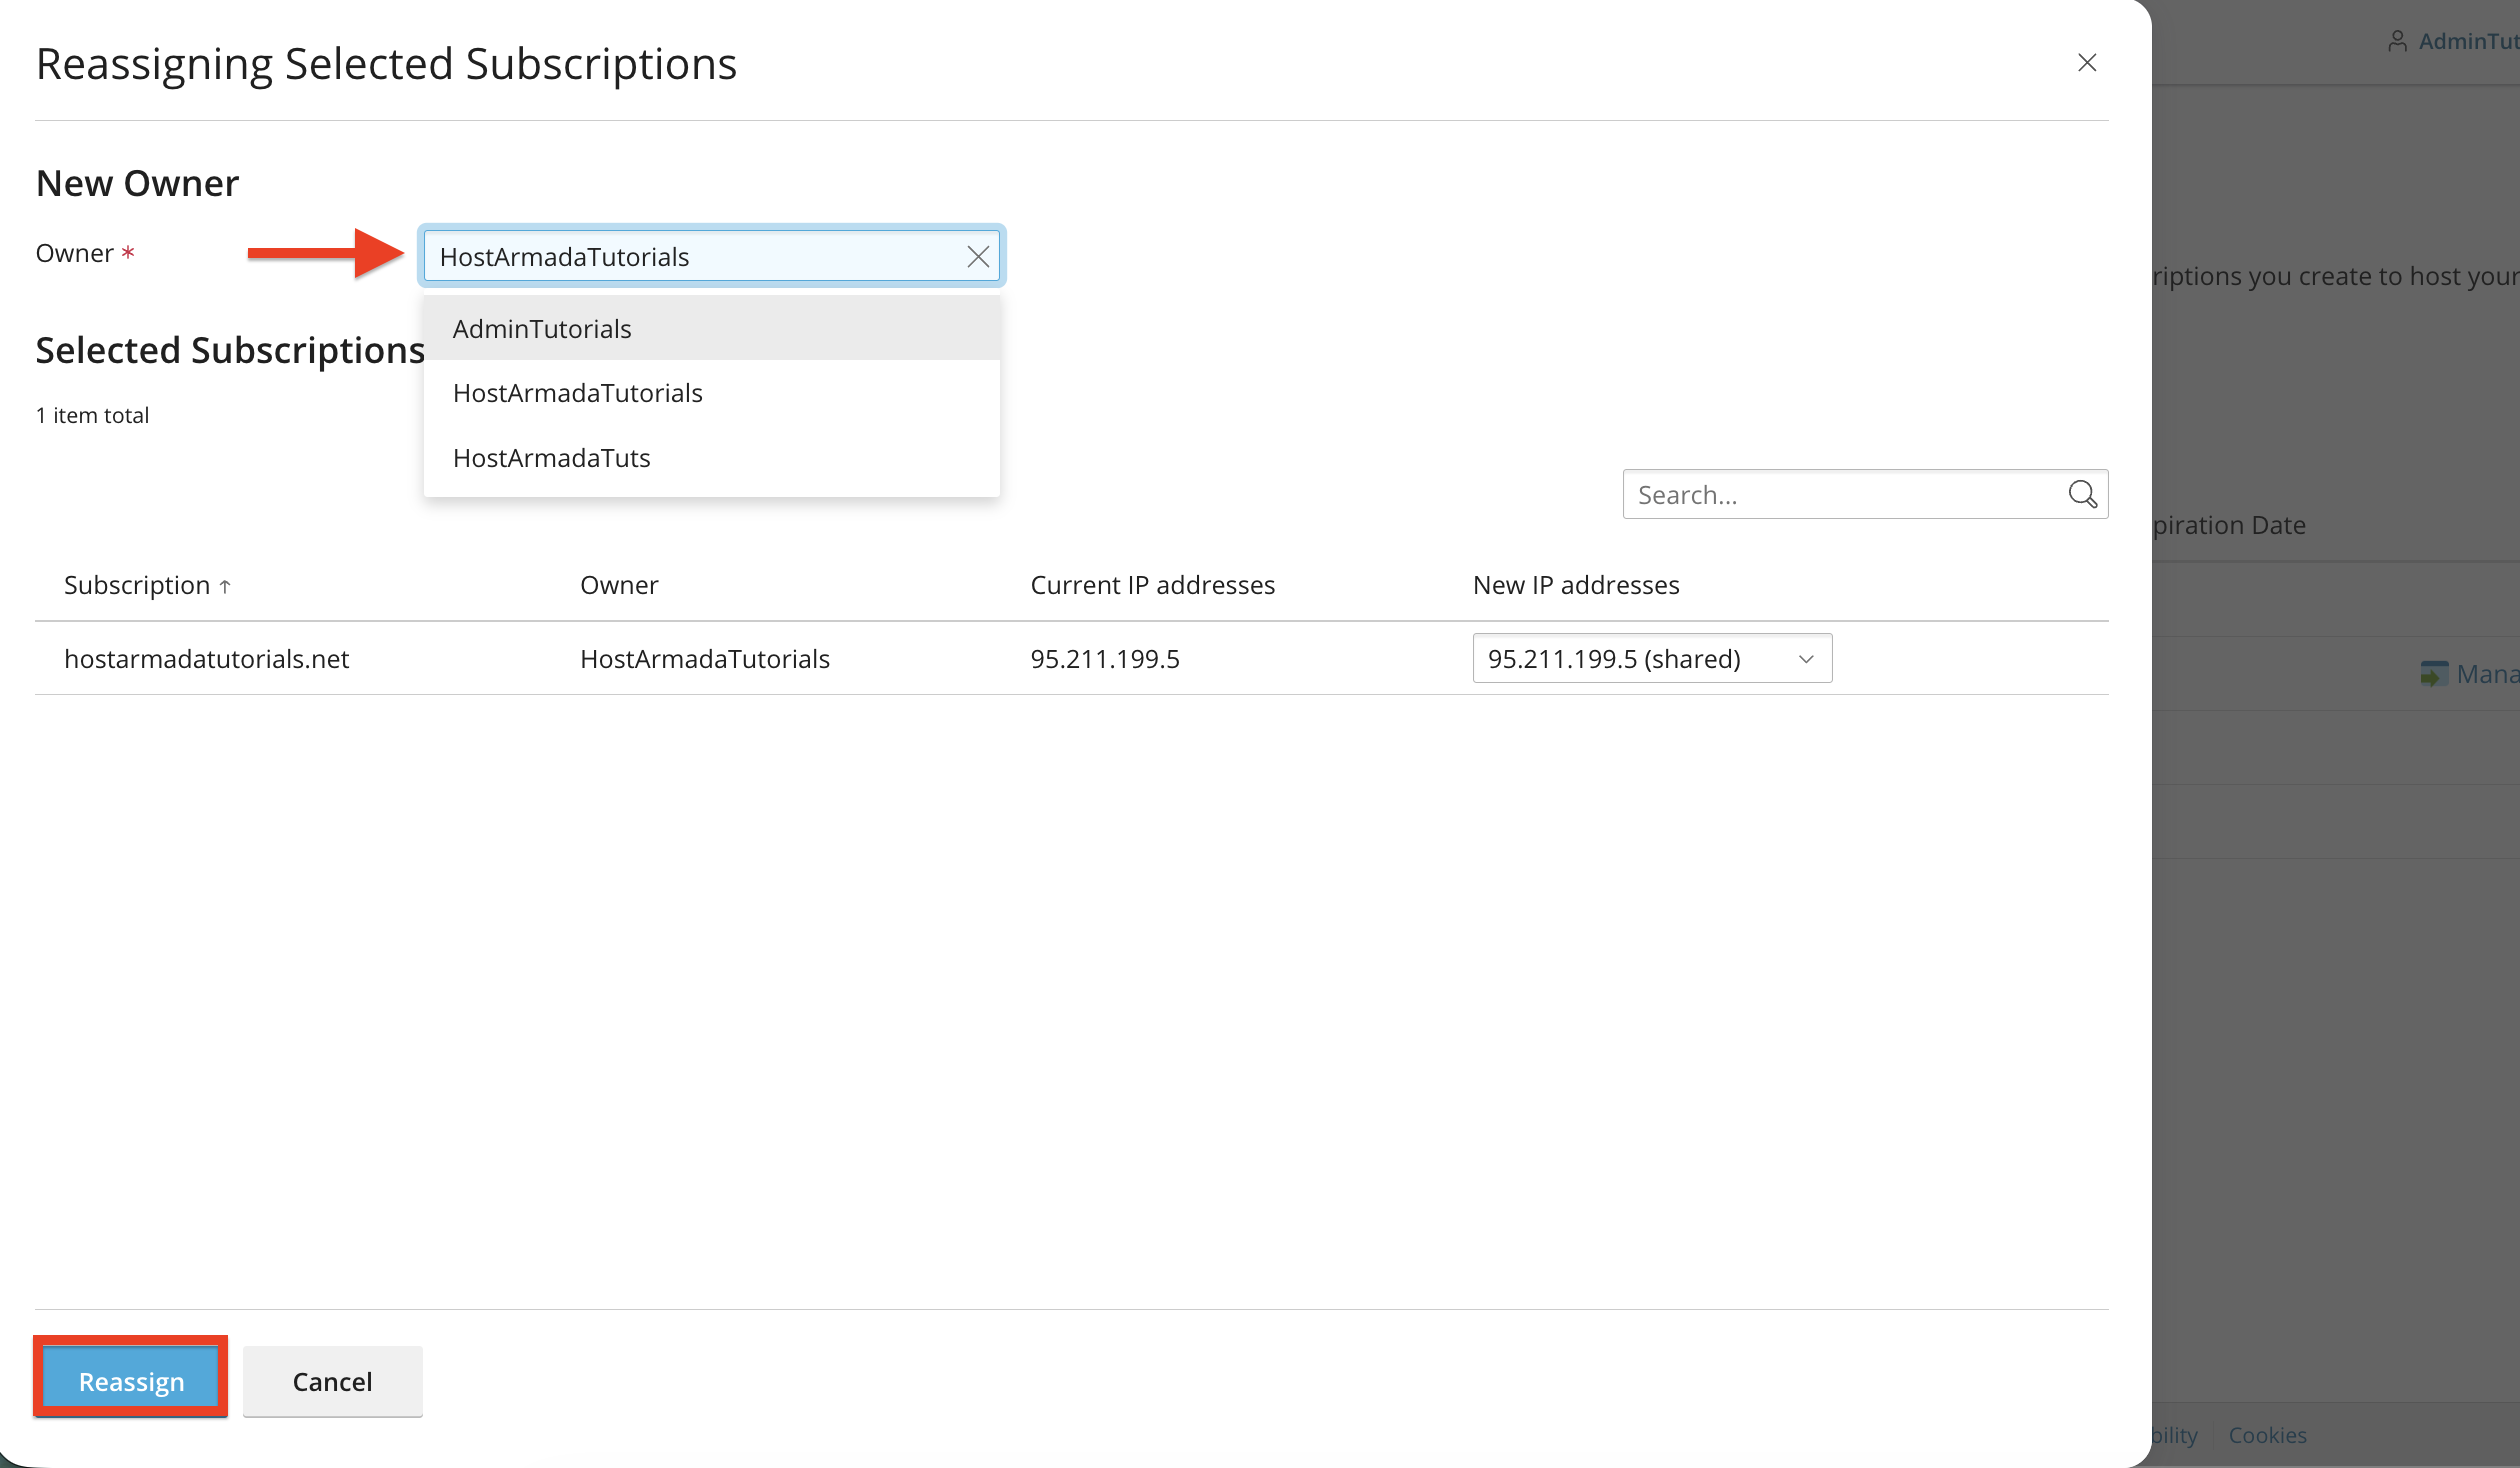
Task: Click the New IP addresses header
Action: (1576, 585)
